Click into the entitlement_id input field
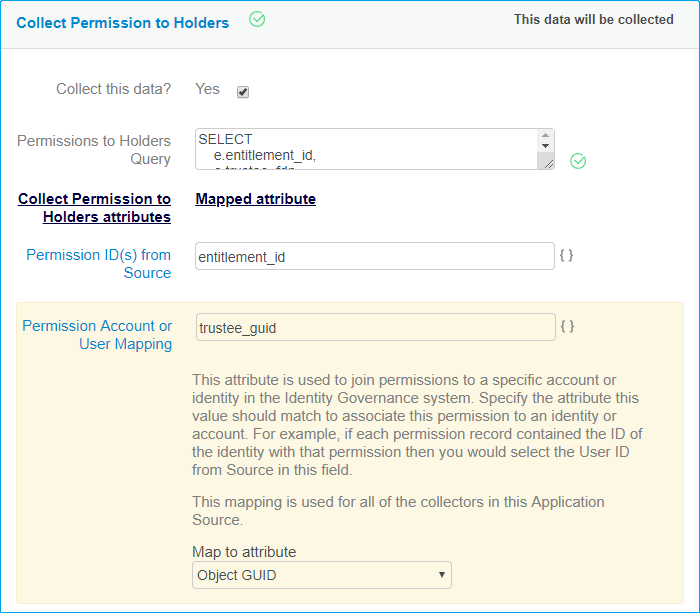This screenshot has height=613, width=700. pyautogui.click(x=375, y=257)
